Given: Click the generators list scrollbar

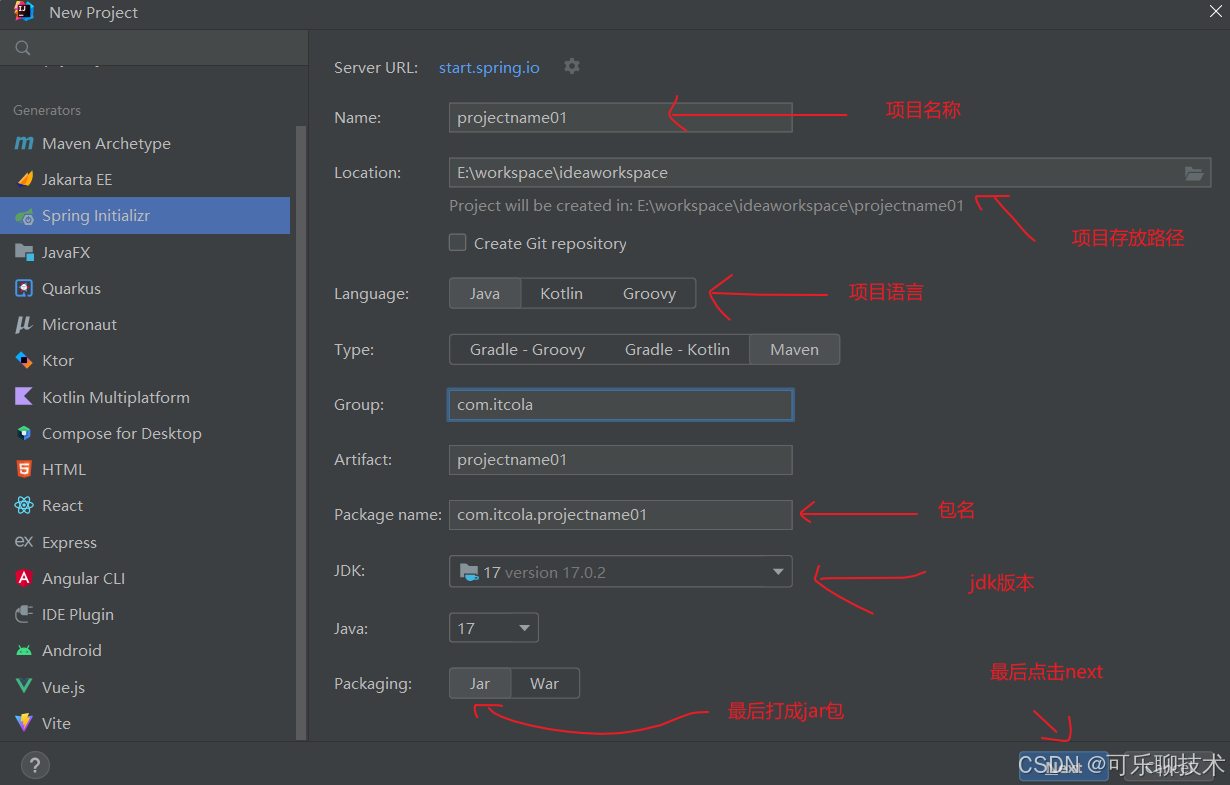Looking at the screenshot, I should tap(301, 432).
